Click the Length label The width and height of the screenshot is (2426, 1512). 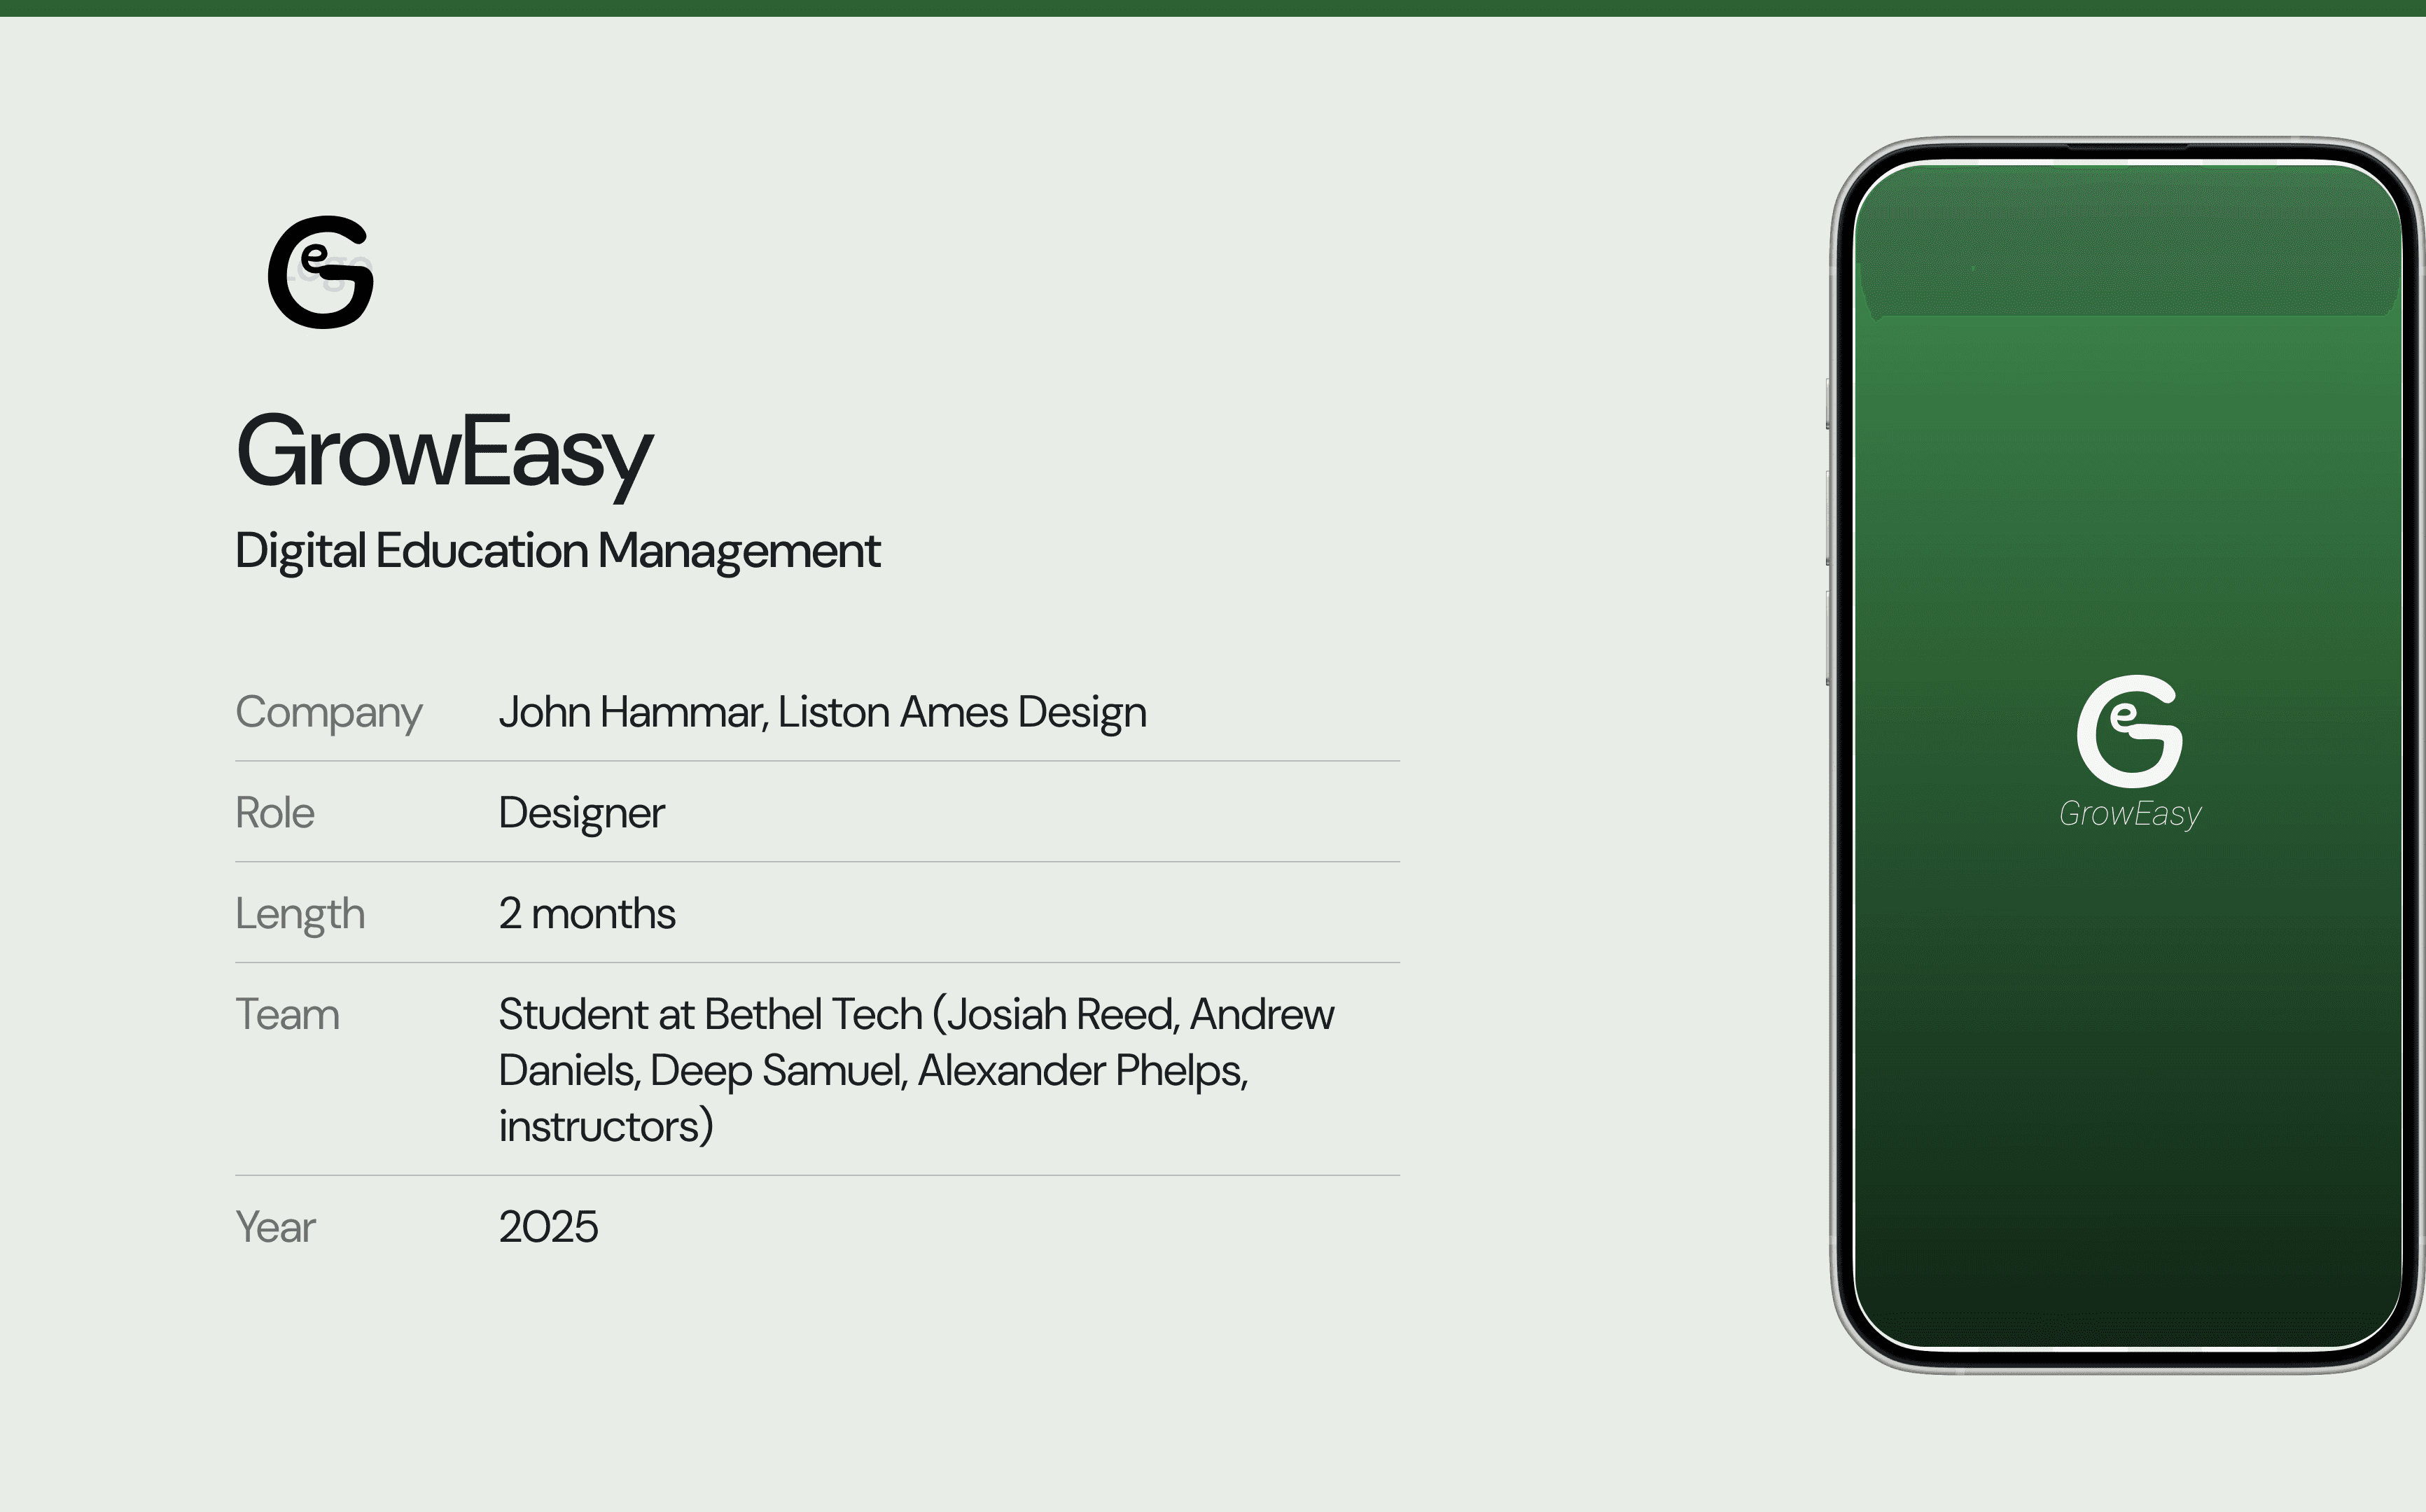(x=300, y=914)
